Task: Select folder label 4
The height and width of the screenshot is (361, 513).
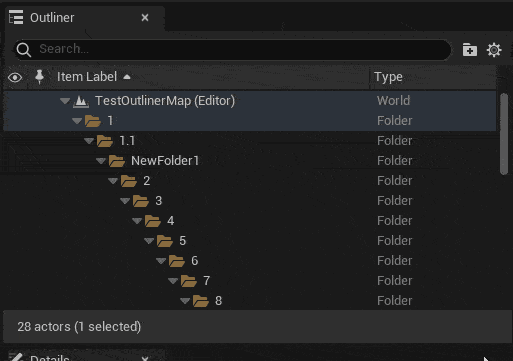Action: pos(171,221)
